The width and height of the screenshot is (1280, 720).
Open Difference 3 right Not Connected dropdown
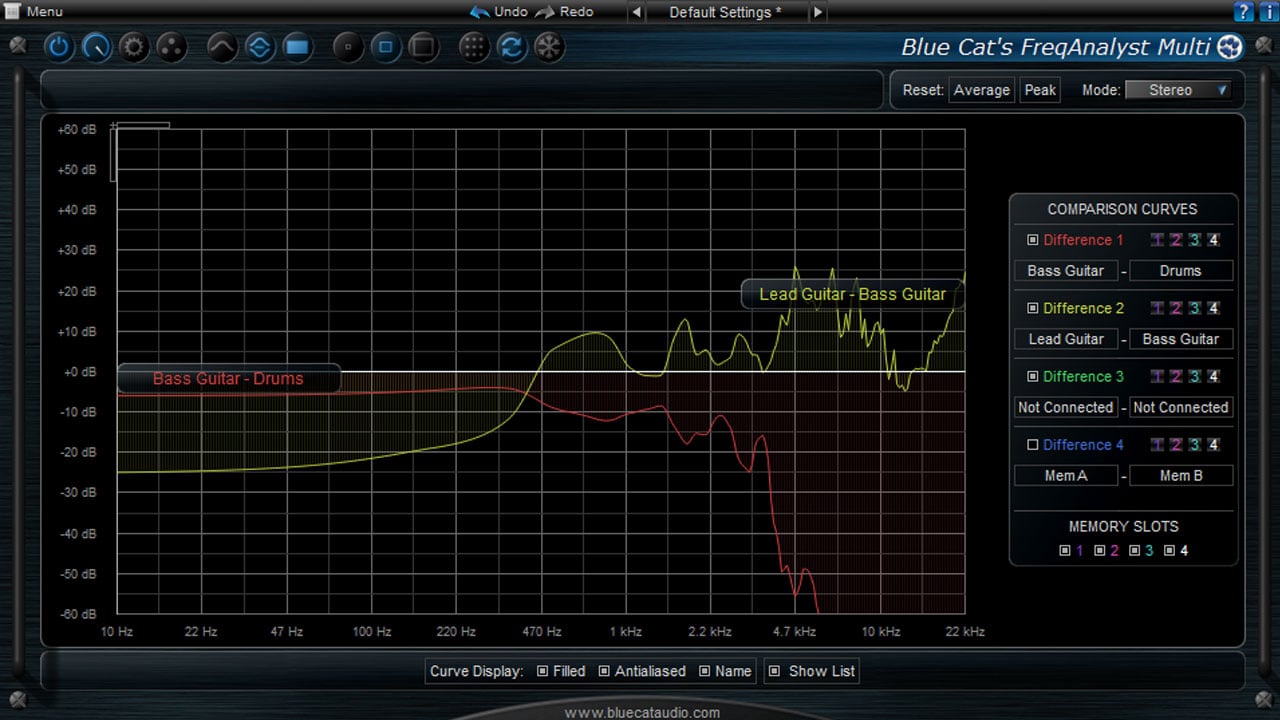(1181, 407)
